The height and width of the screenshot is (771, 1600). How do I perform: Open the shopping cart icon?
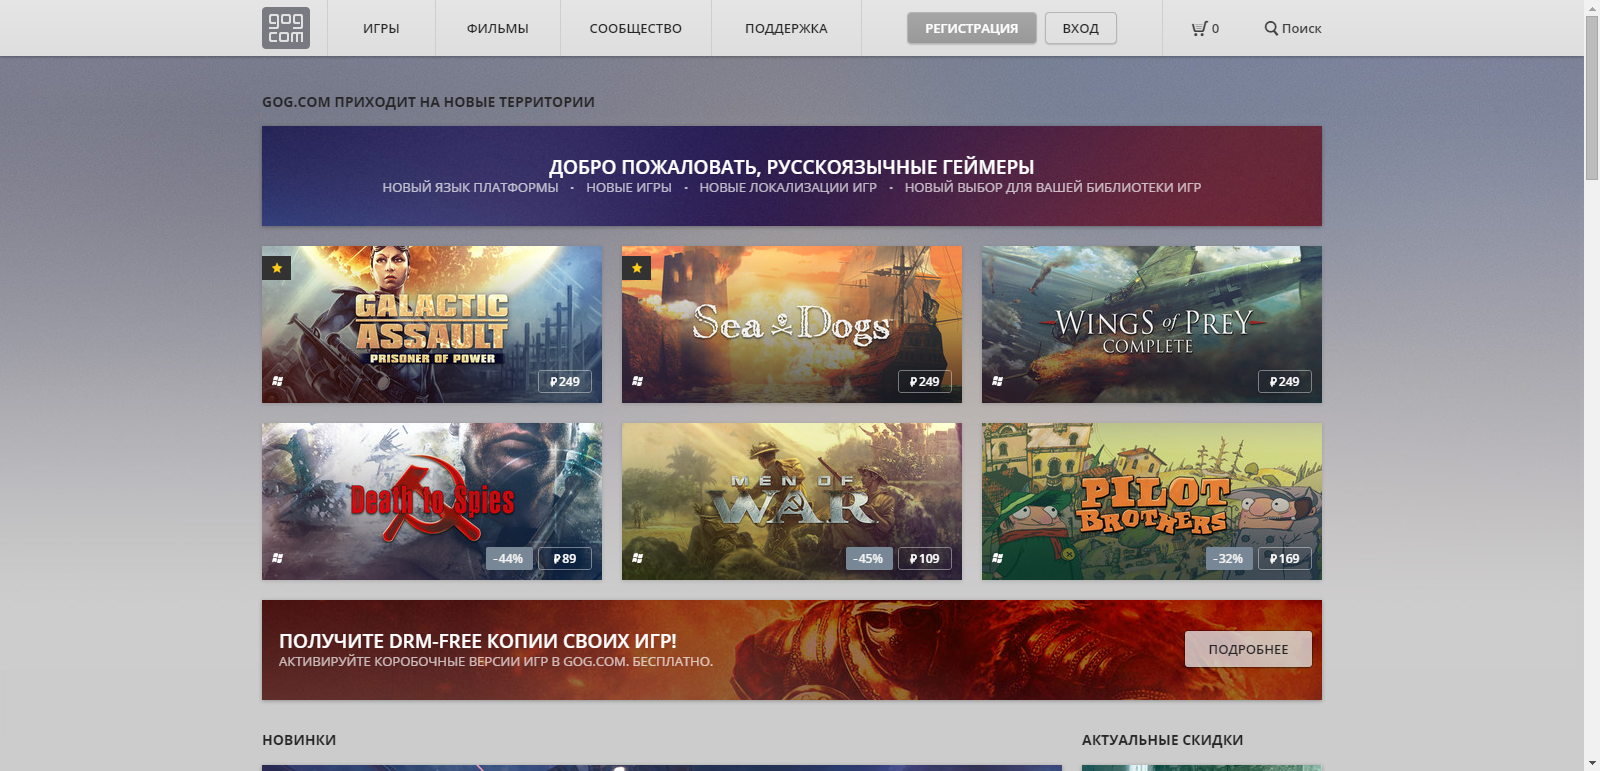[x=1199, y=28]
